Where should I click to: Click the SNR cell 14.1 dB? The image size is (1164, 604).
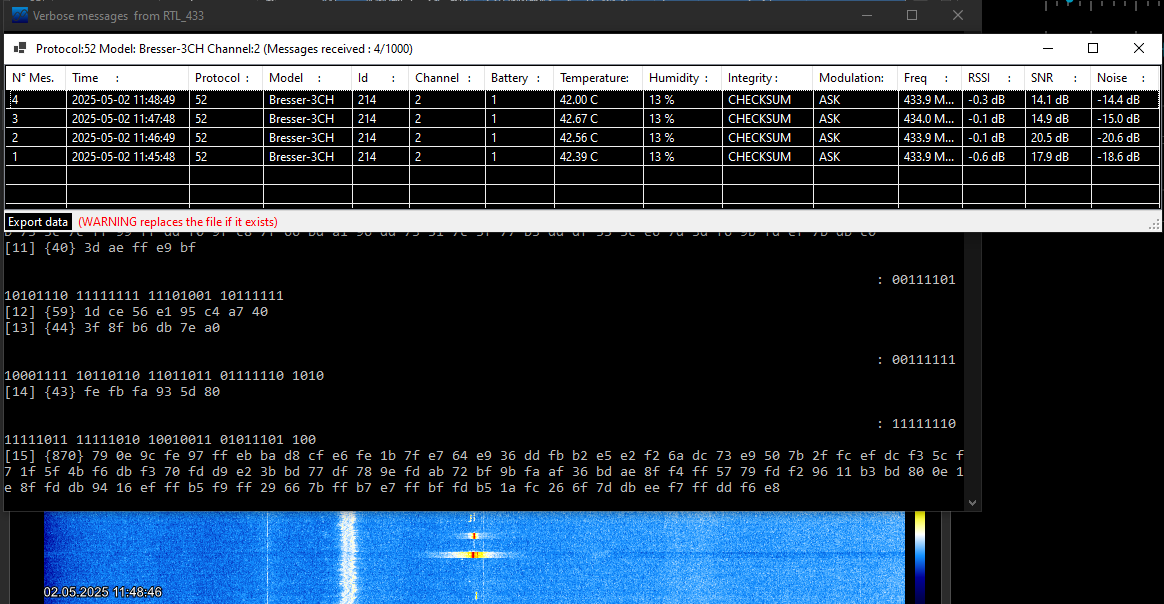(x=1058, y=99)
